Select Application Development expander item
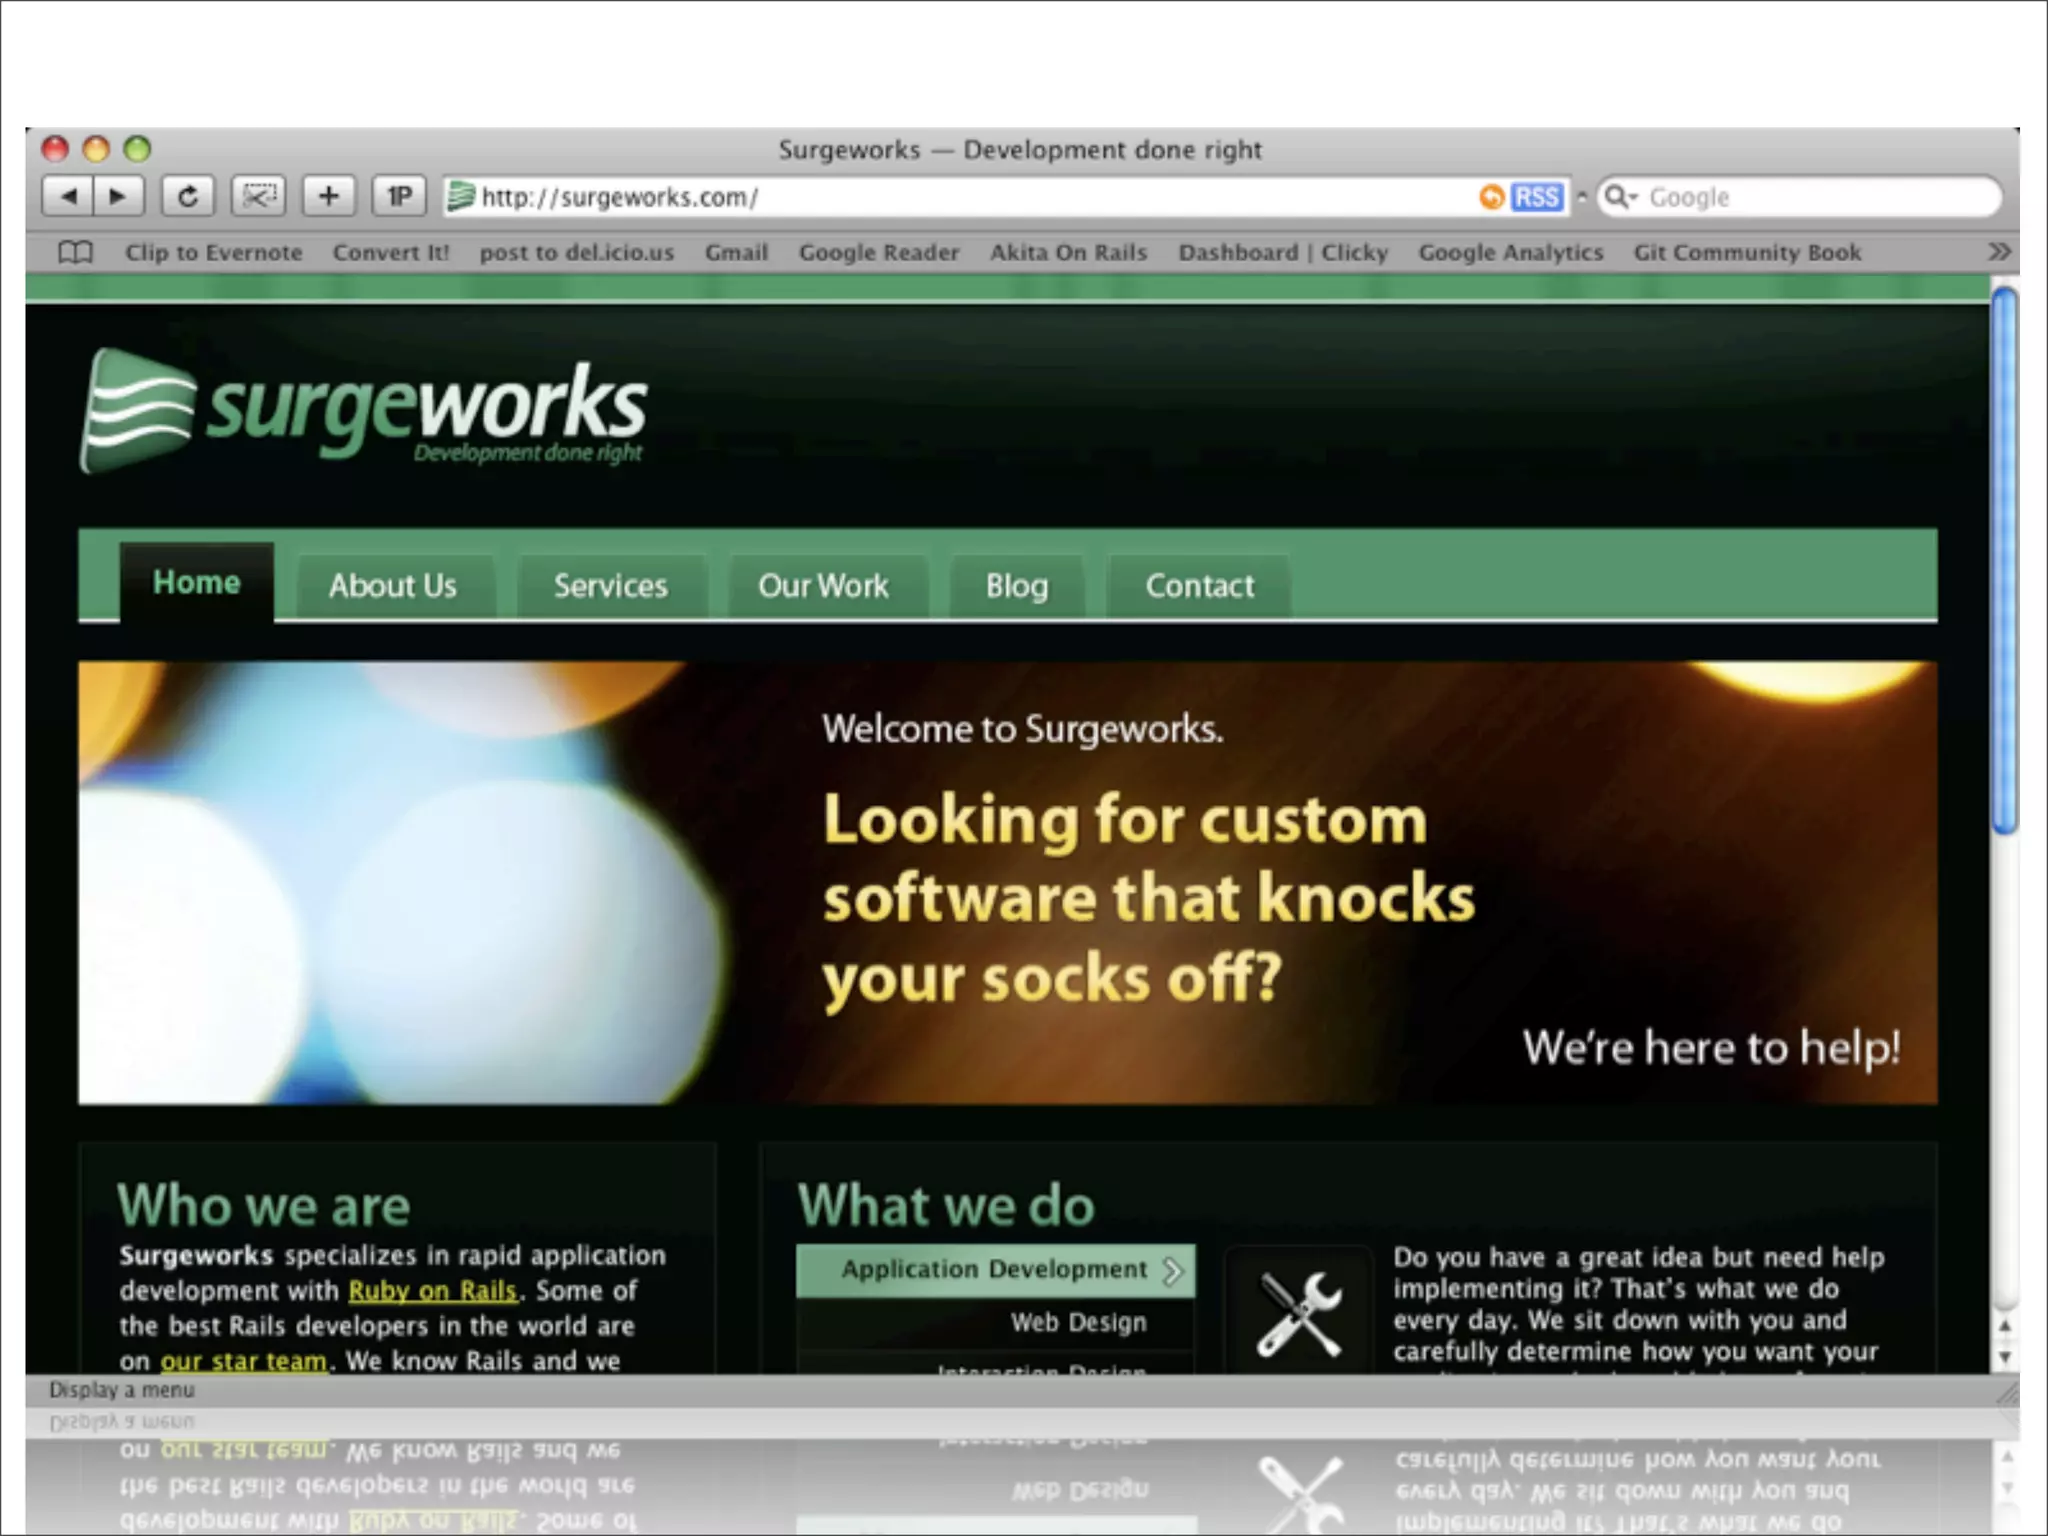 click(995, 1270)
